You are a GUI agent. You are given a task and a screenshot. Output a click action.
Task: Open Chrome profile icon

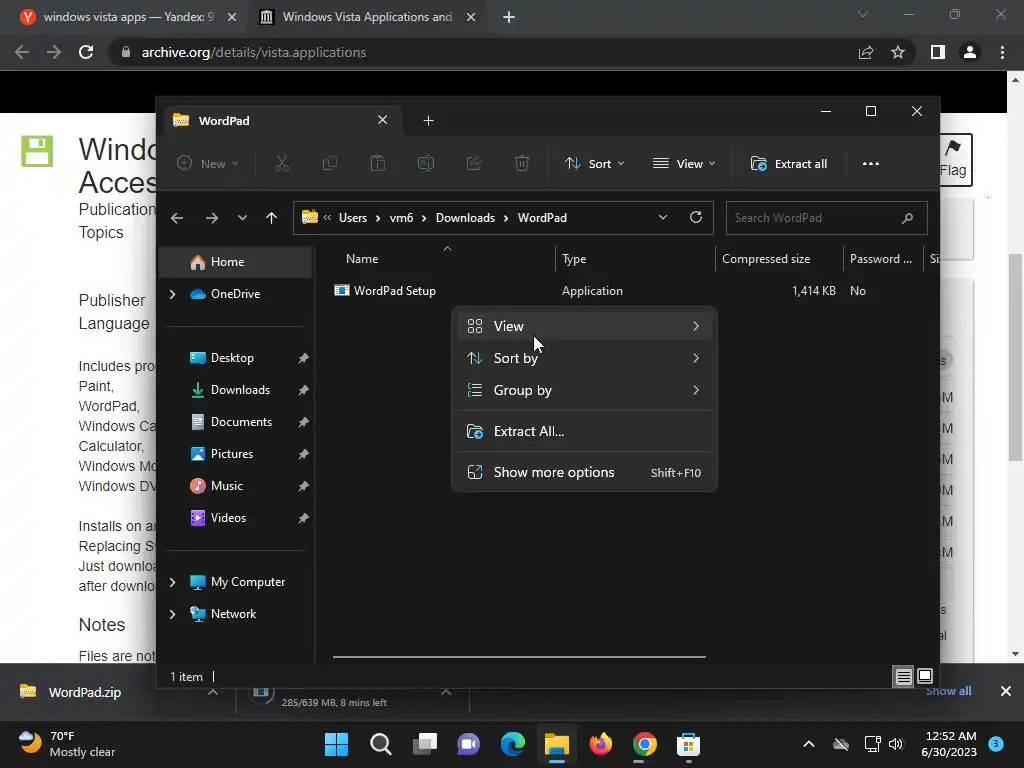click(x=970, y=52)
